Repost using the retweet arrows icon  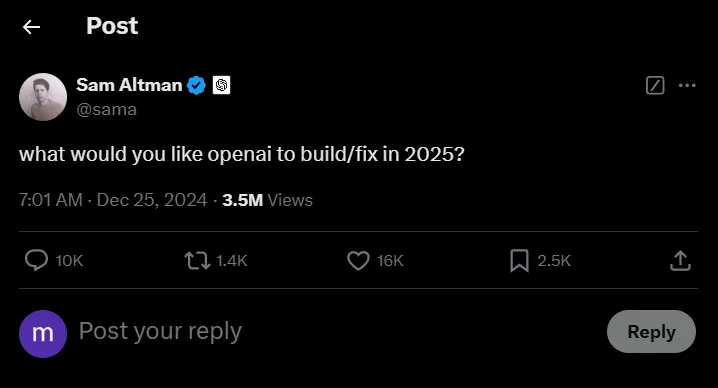pos(197,261)
